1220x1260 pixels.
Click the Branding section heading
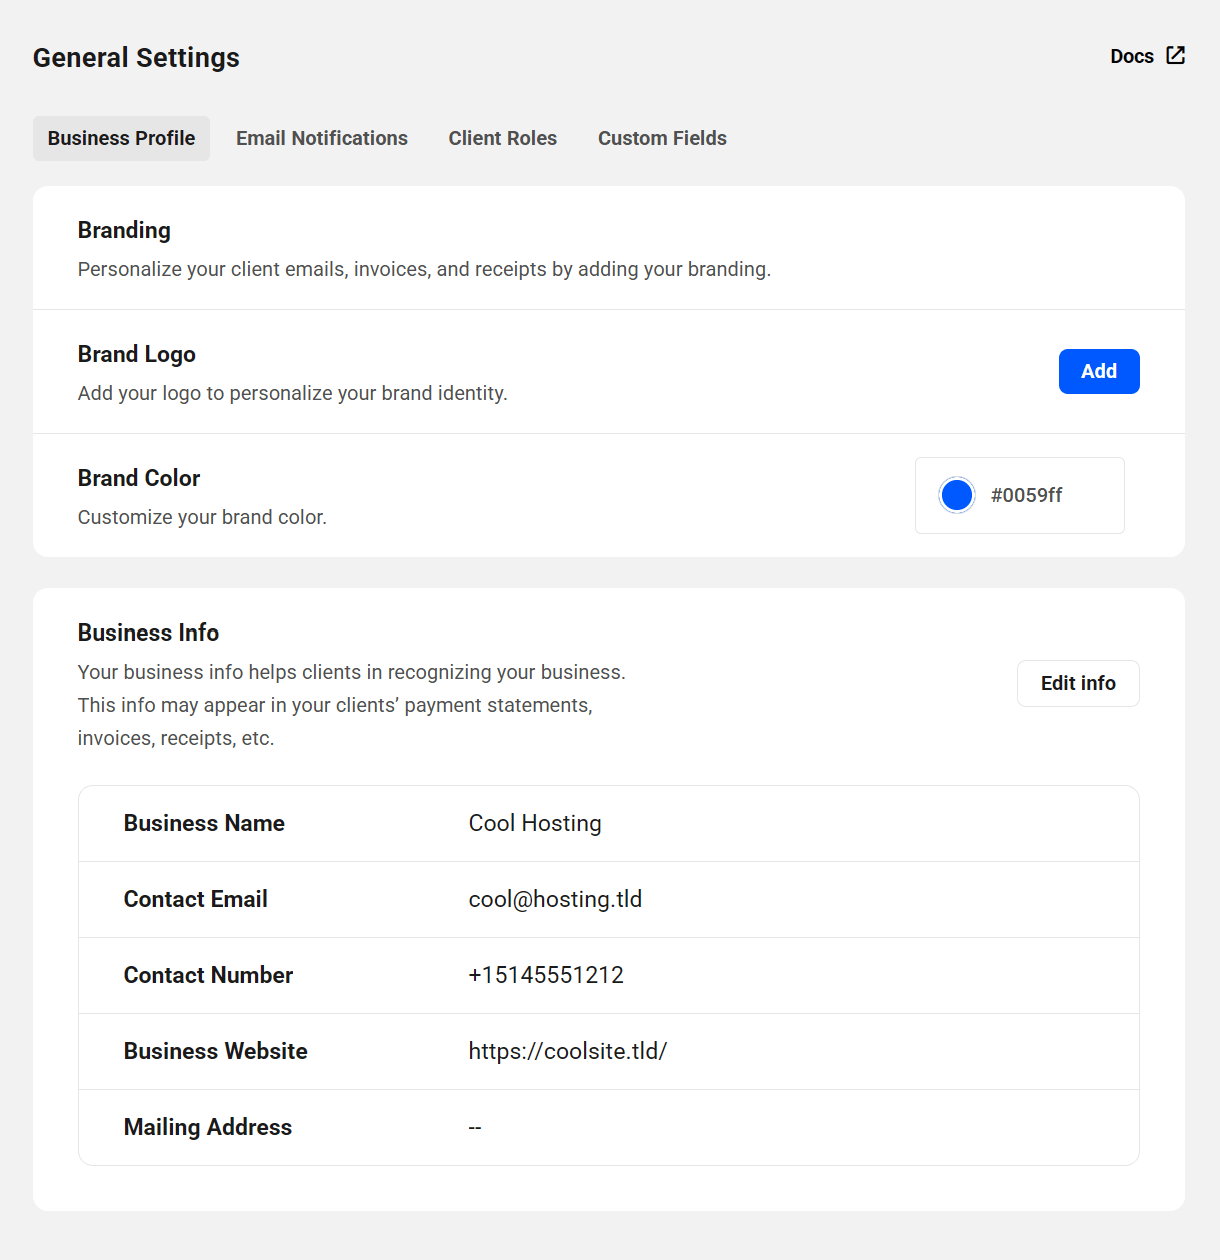(124, 230)
